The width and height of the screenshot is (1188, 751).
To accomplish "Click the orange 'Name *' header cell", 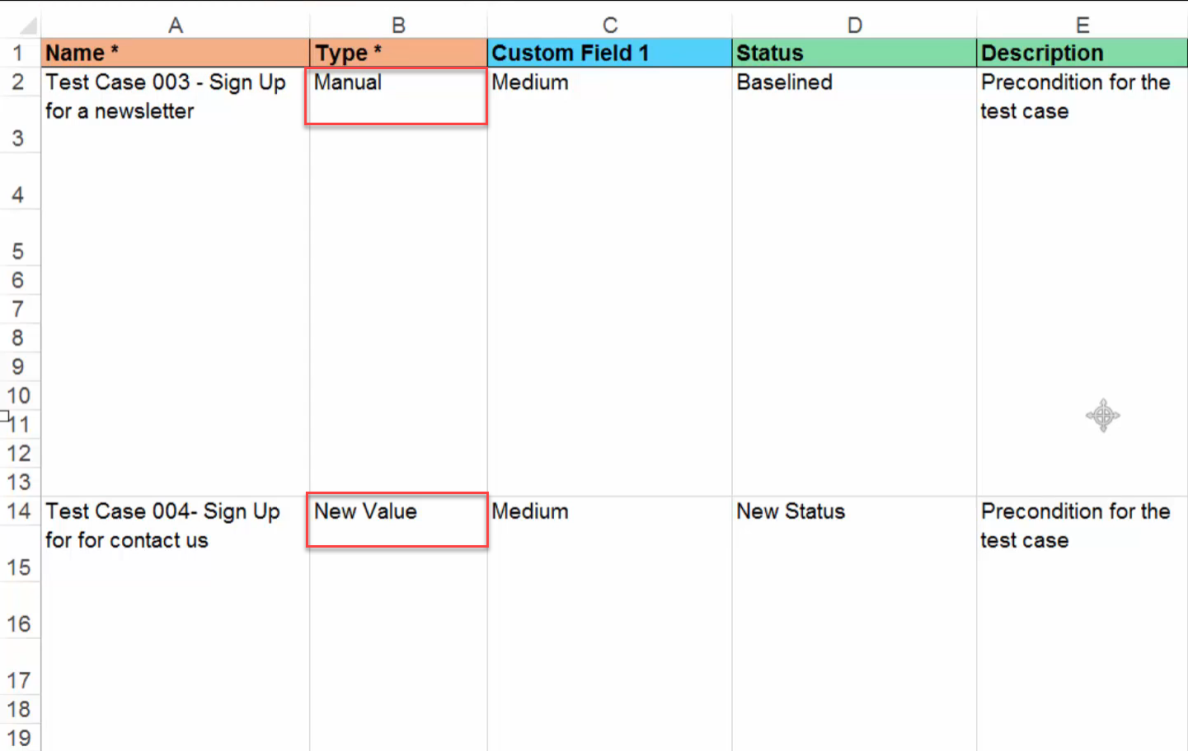I will 175,52.
